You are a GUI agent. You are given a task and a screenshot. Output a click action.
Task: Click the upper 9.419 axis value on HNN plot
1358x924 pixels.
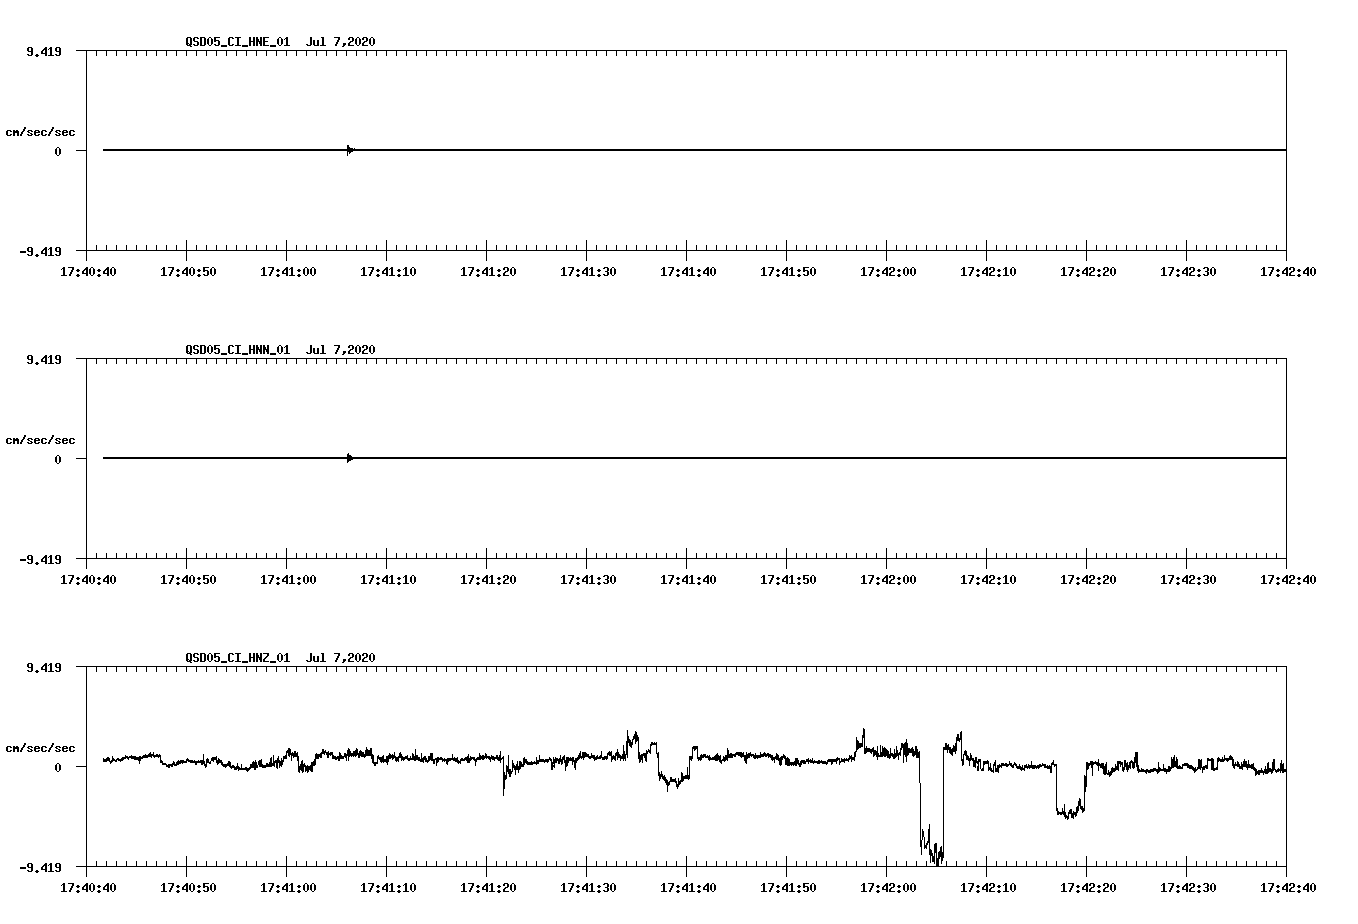pos(44,359)
